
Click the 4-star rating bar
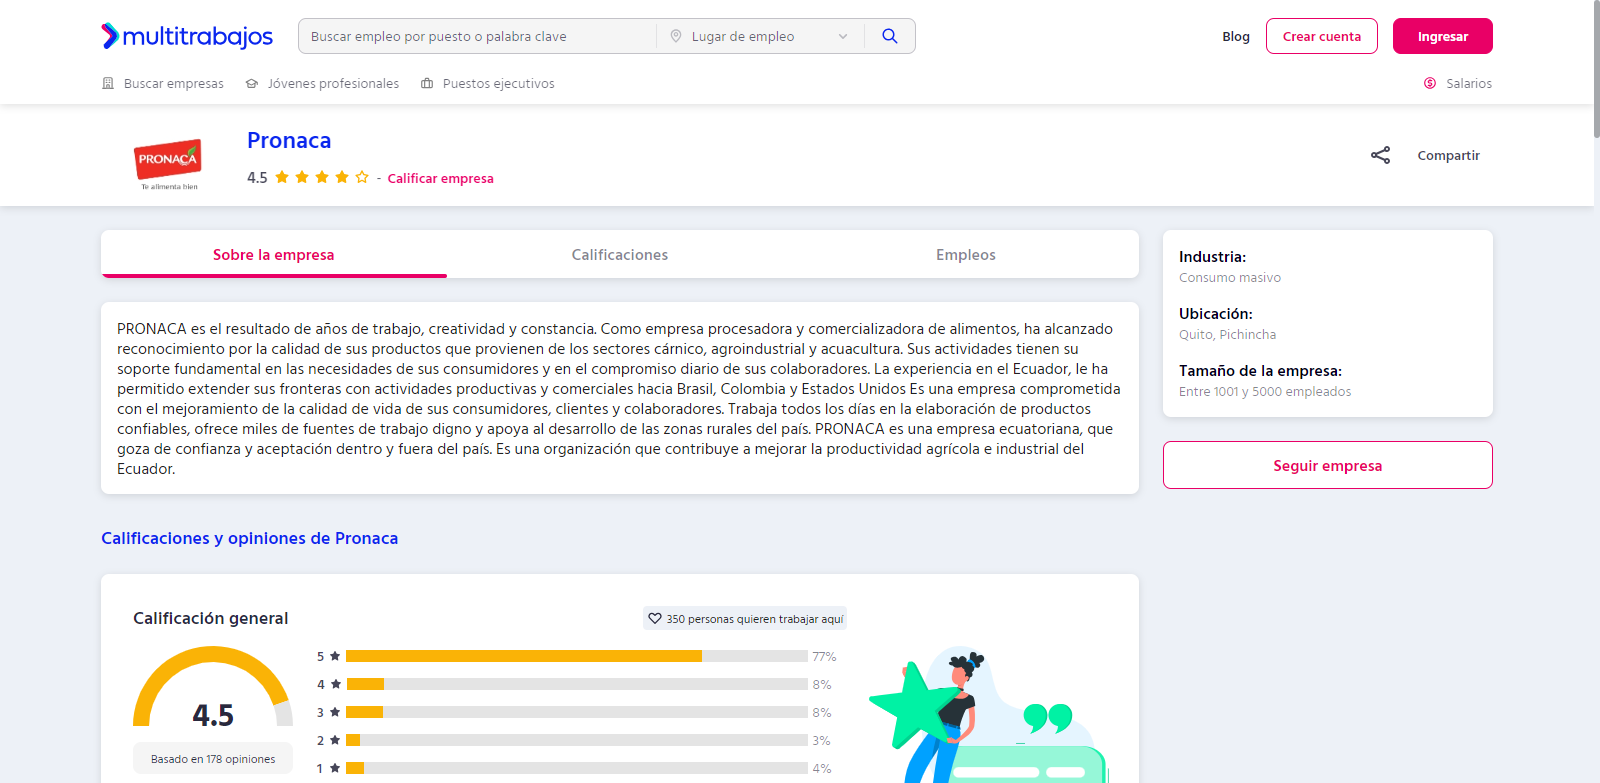coord(577,684)
